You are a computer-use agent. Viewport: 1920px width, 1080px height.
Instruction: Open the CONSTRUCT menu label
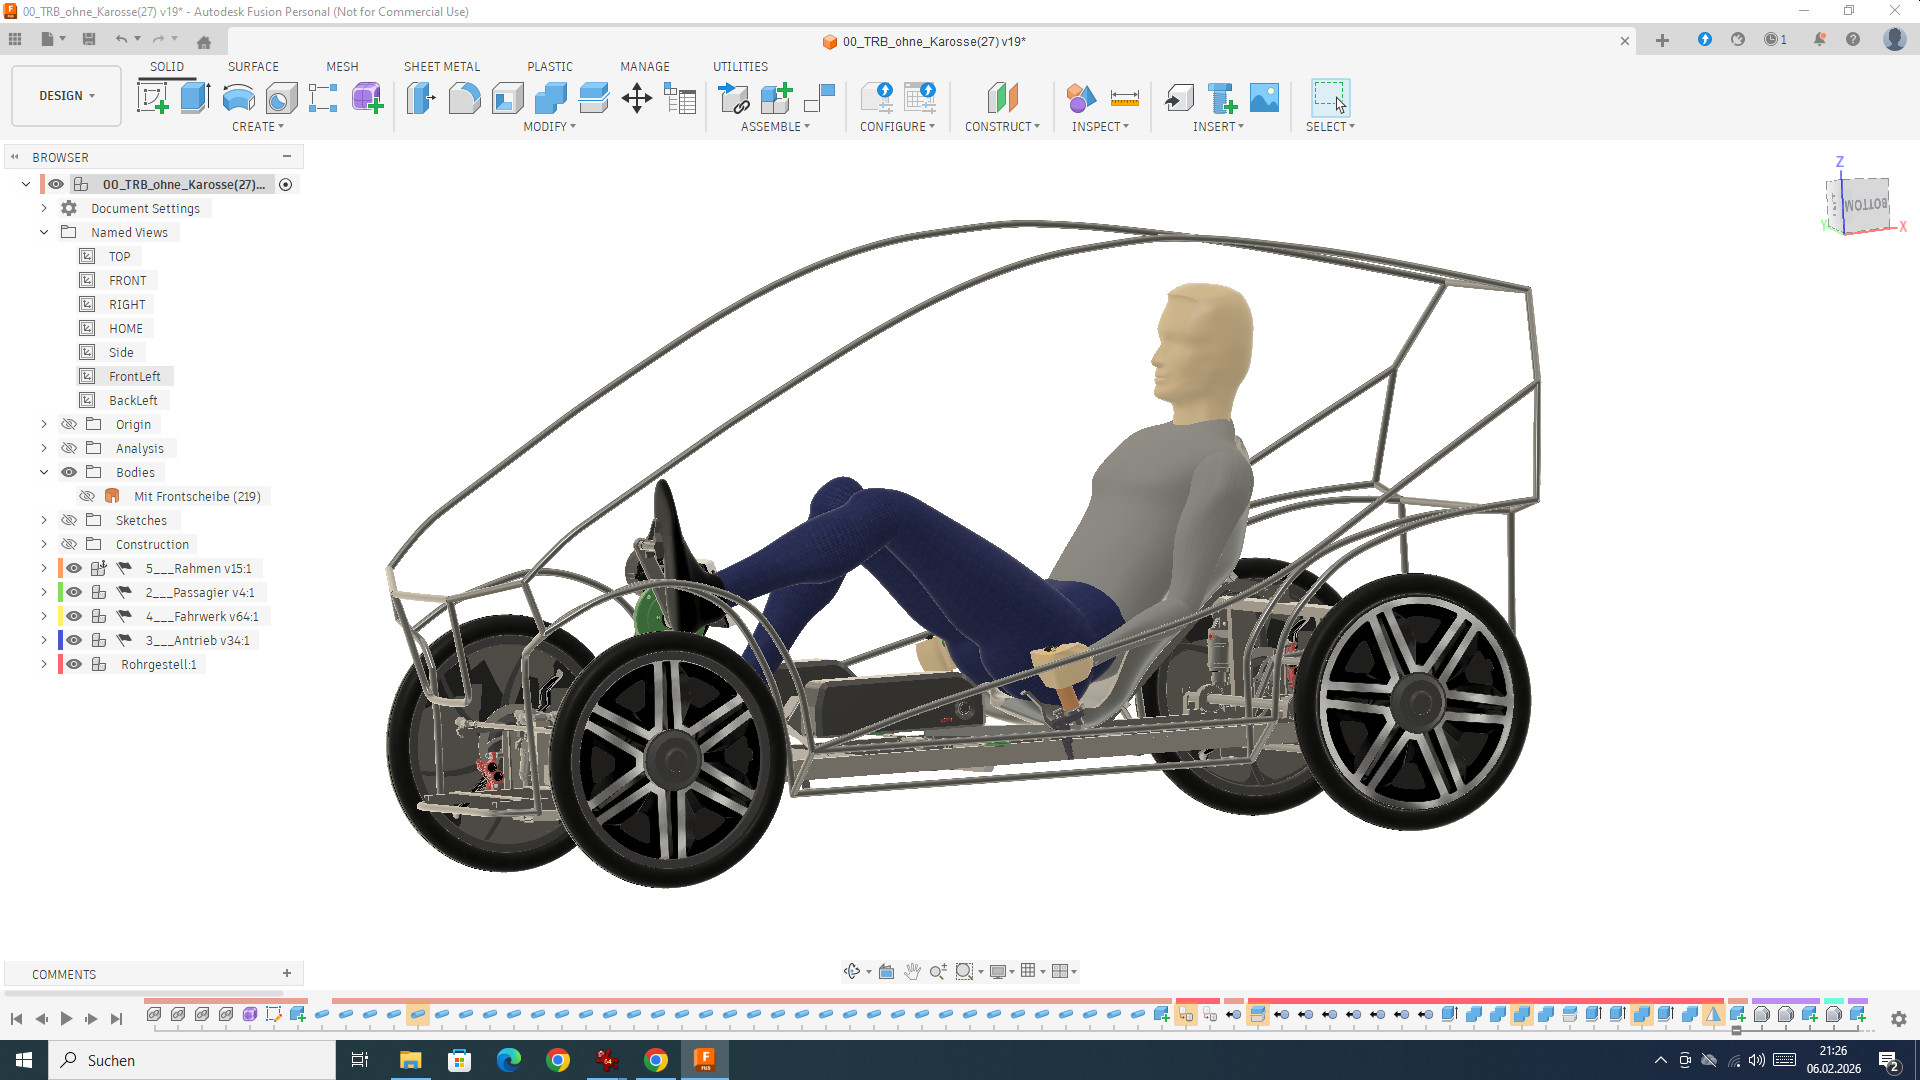pos(1001,127)
